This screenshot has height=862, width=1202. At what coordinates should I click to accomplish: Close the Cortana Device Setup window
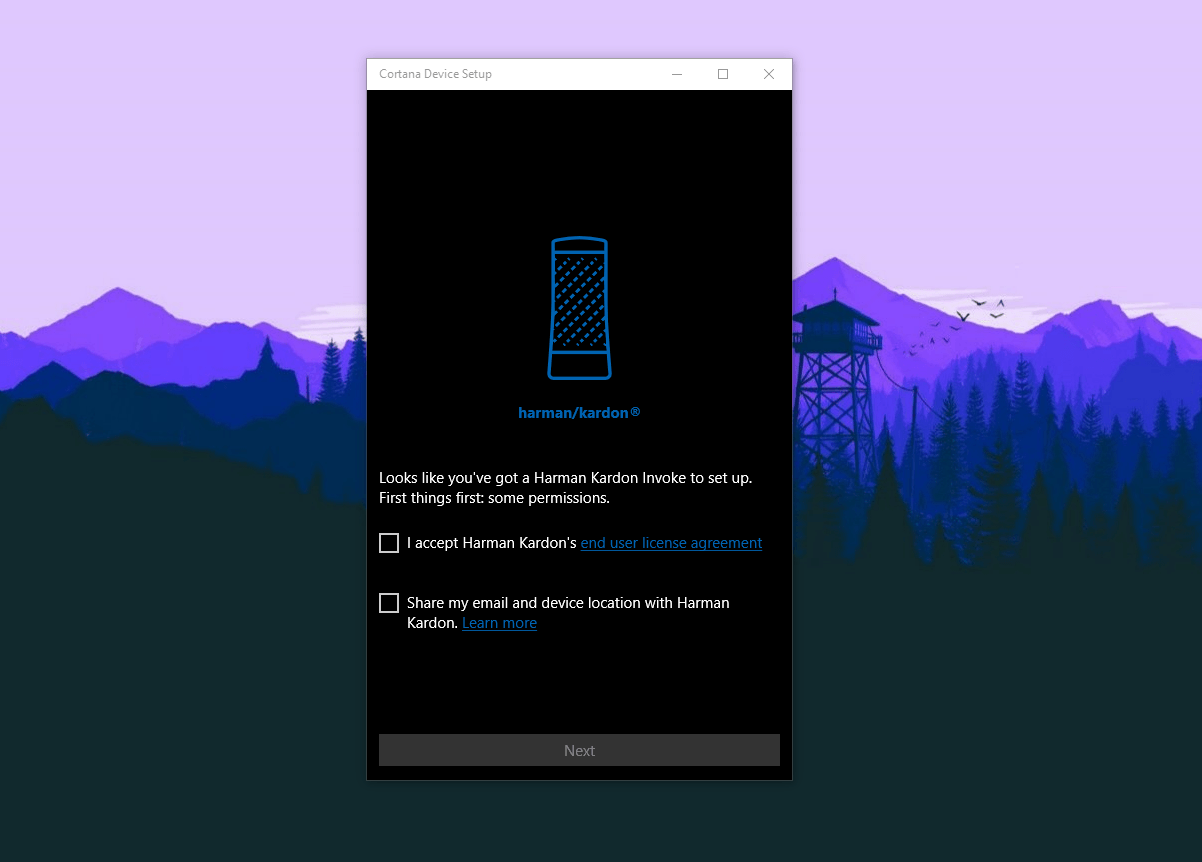pos(769,74)
